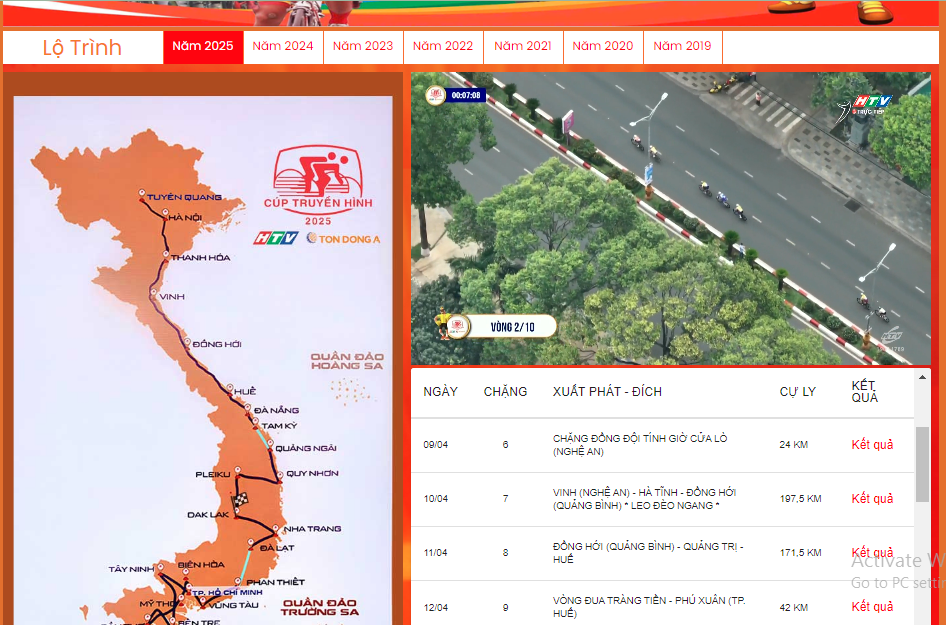The image size is (946, 625).
Task: Switch to the Năm 2024 tab
Action: tap(283, 46)
